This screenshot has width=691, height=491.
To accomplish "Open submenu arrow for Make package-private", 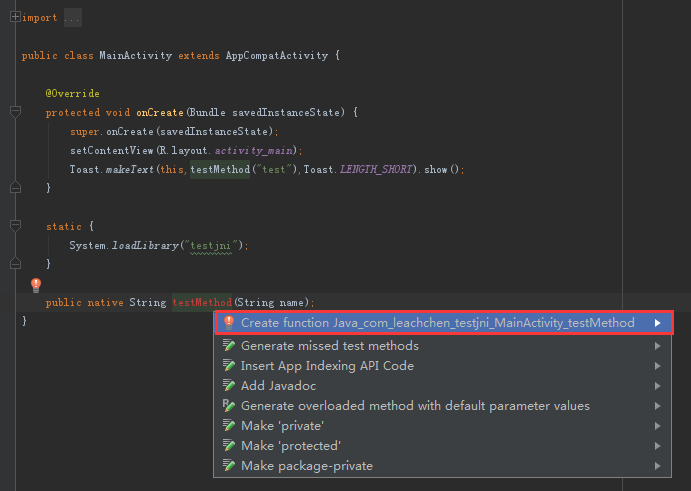I will [658, 466].
